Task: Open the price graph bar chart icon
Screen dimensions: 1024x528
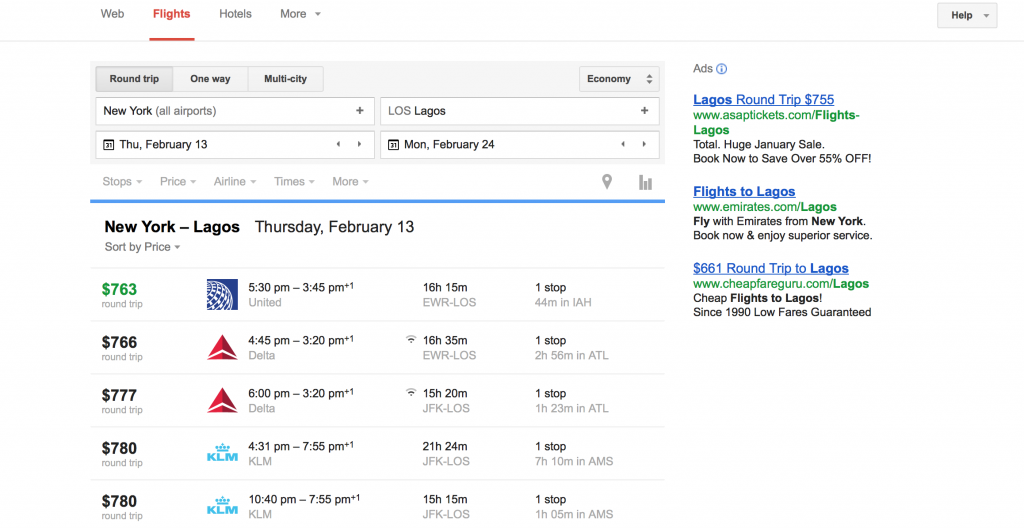Action: click(x=645, y=182)
